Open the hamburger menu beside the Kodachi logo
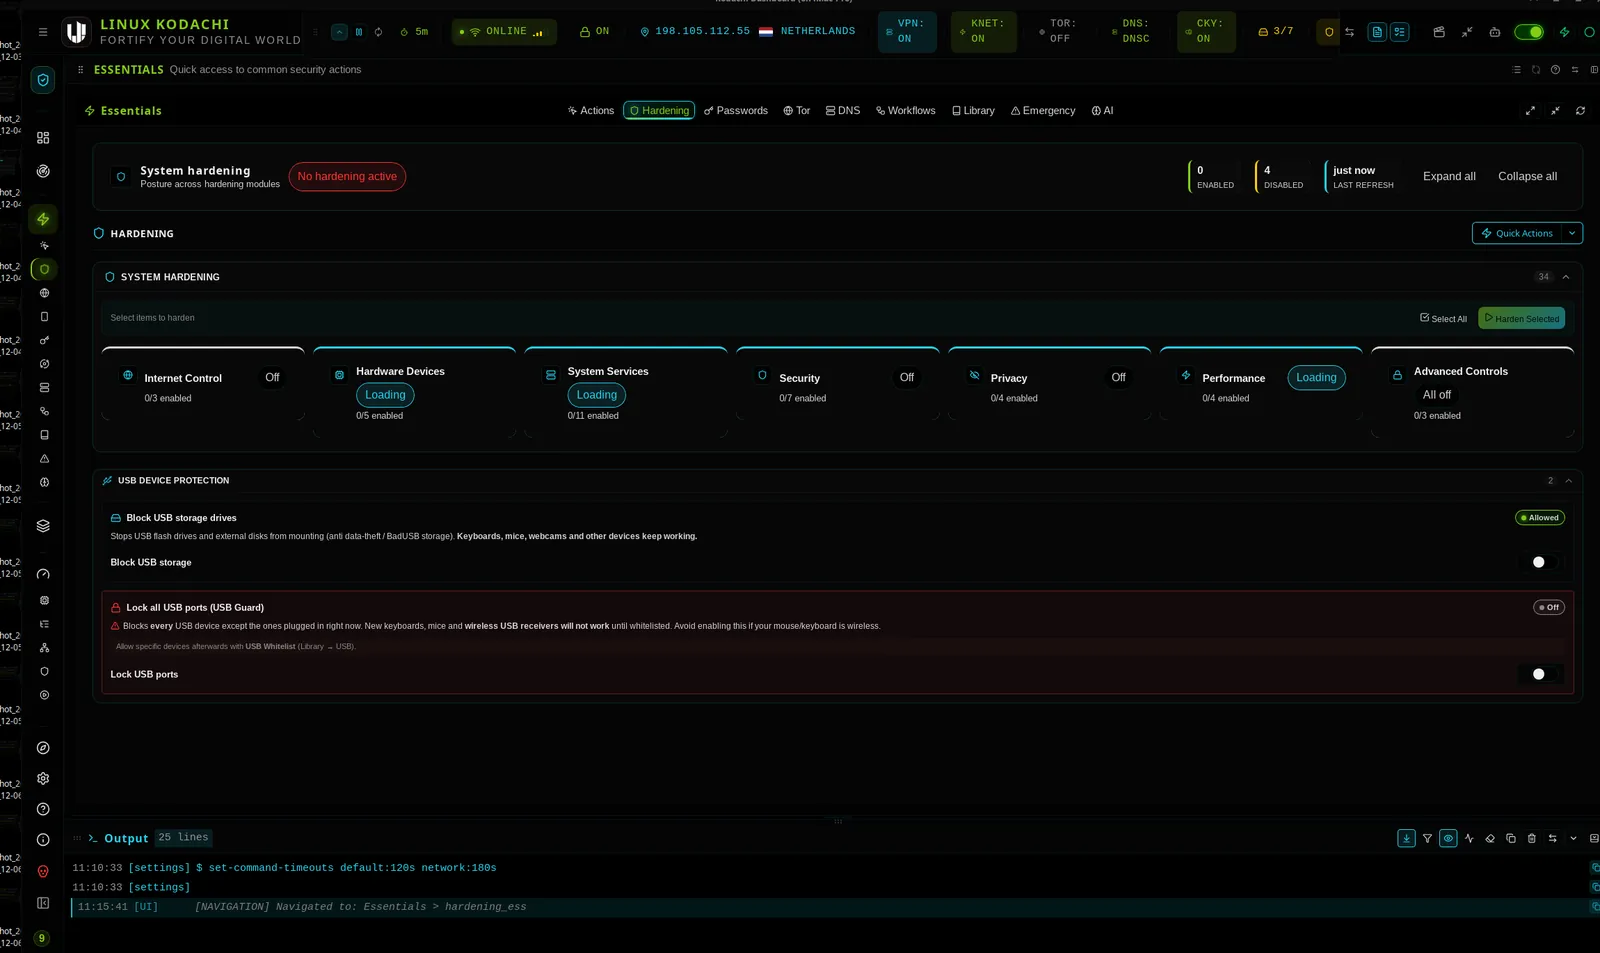Viewport: 1600px width, 953px height. coord(43,32)
